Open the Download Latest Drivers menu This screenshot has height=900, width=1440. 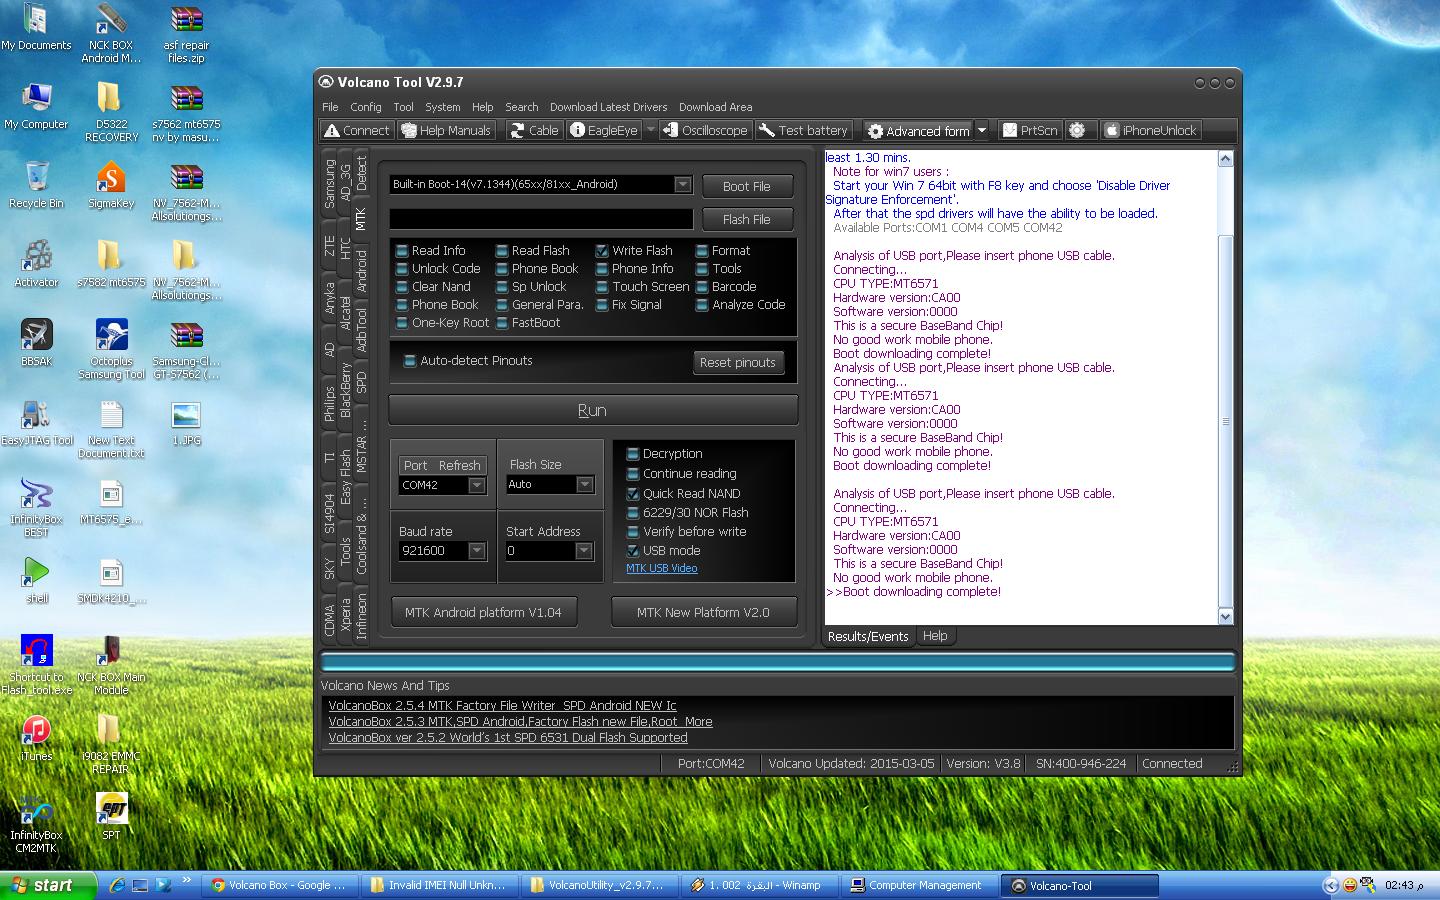click(608, 107)
